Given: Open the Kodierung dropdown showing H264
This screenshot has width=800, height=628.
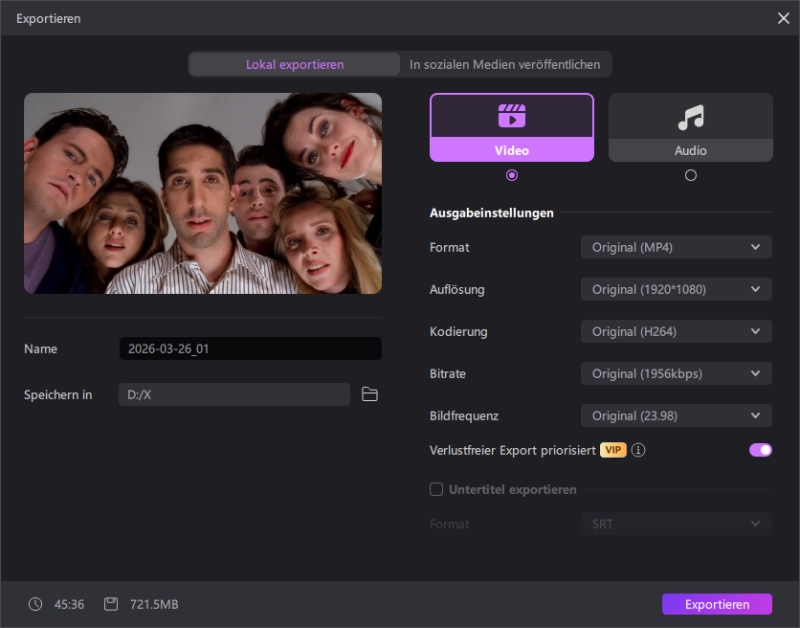Looking at the screenshot, I should click(x=676, y=331).
